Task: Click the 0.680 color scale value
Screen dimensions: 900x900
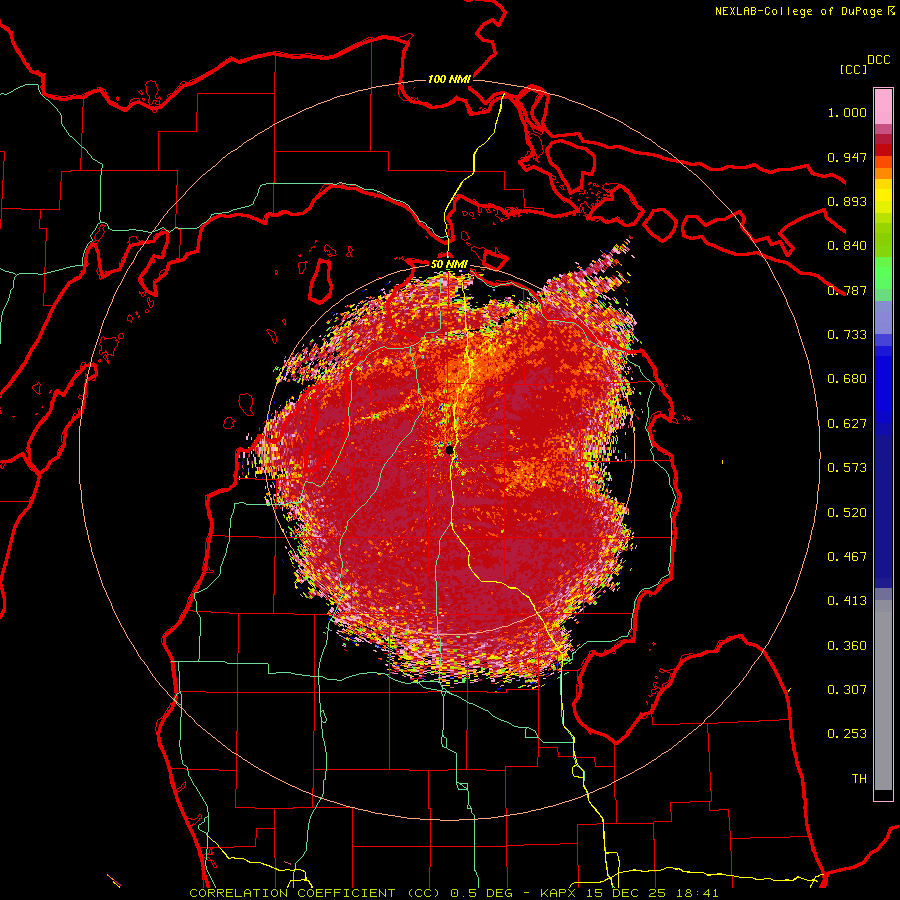Action: [x=847, y=379]
